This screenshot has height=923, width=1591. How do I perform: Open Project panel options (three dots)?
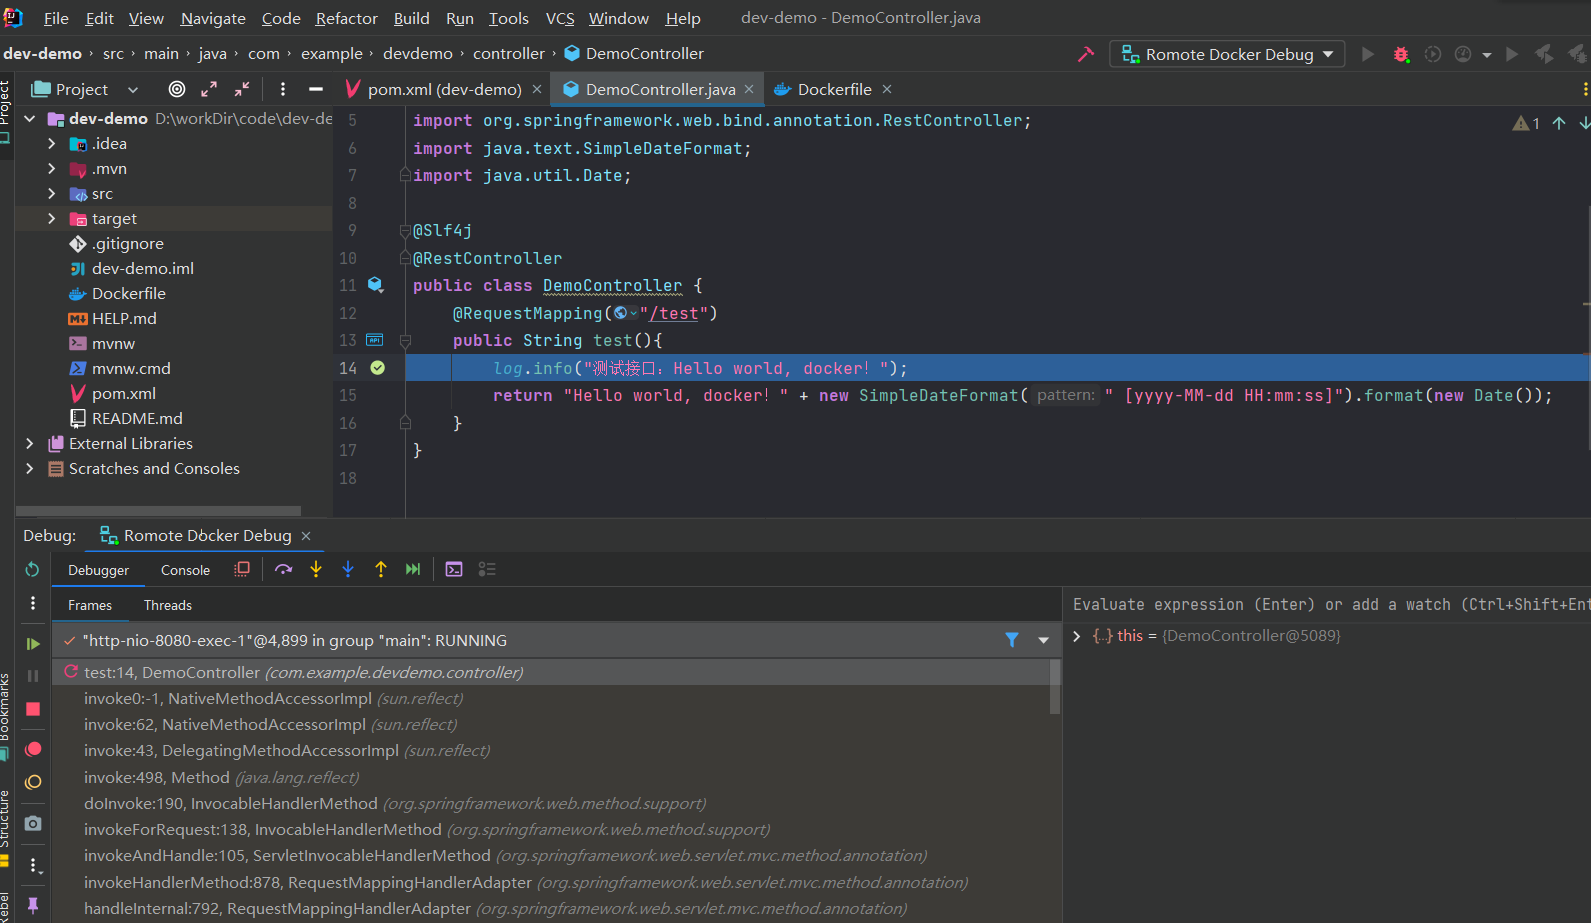[x=283, y=89]
